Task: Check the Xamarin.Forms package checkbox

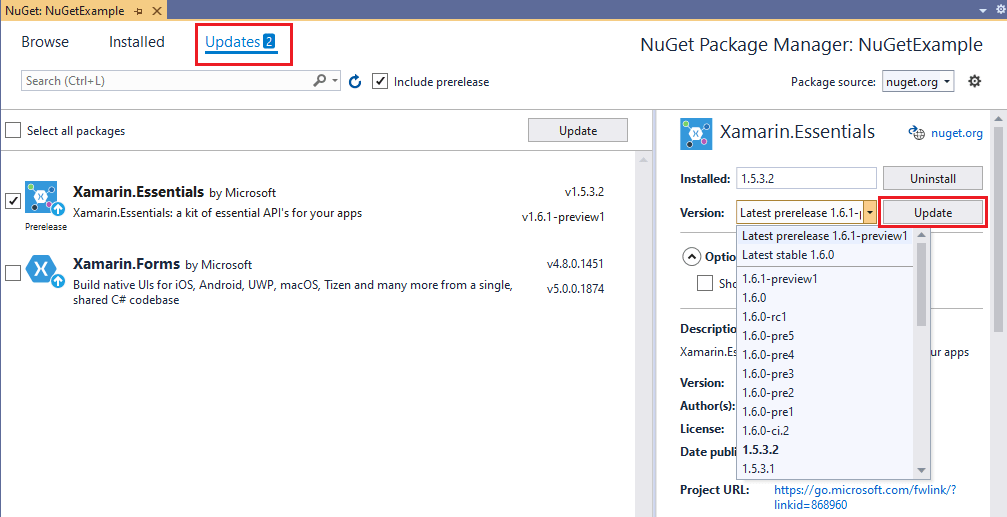Action: coord(12,273)
